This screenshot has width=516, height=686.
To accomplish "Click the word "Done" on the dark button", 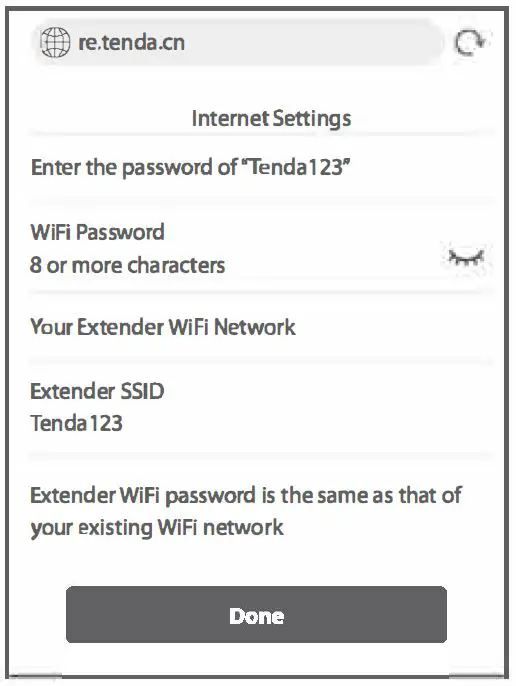I will point(256,616).
